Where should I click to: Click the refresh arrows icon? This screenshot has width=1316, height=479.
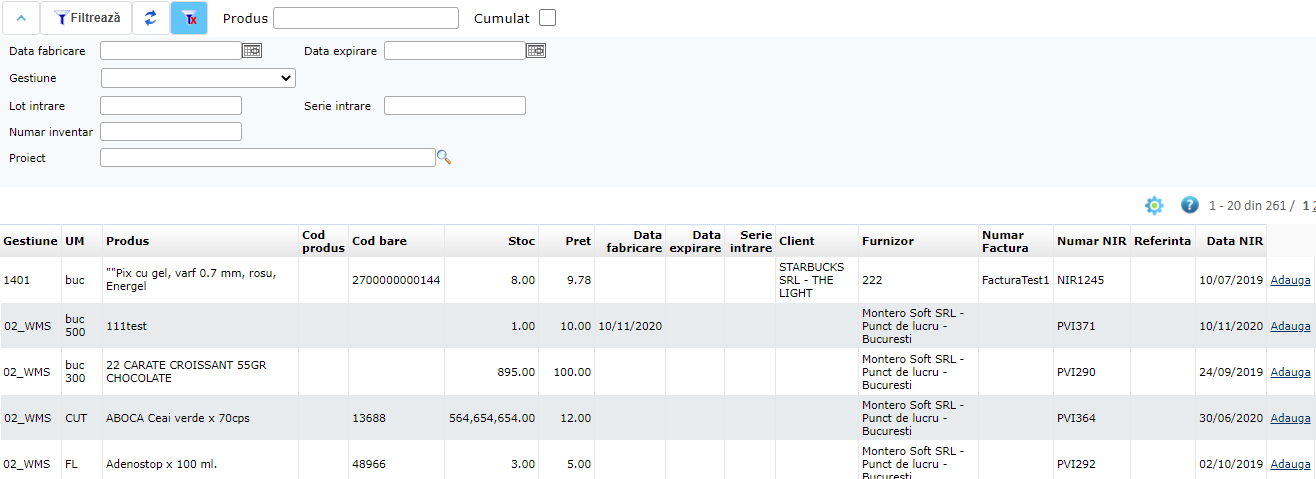tap(151, 18)
